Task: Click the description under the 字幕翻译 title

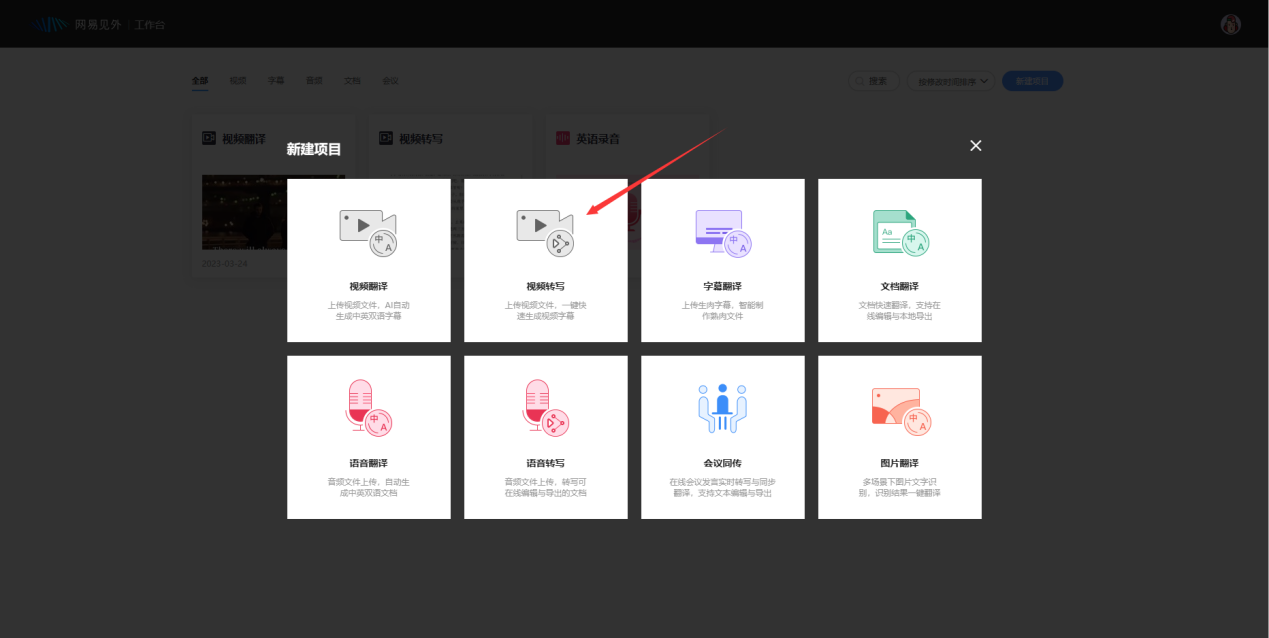Action: click(x=723, y=310)
